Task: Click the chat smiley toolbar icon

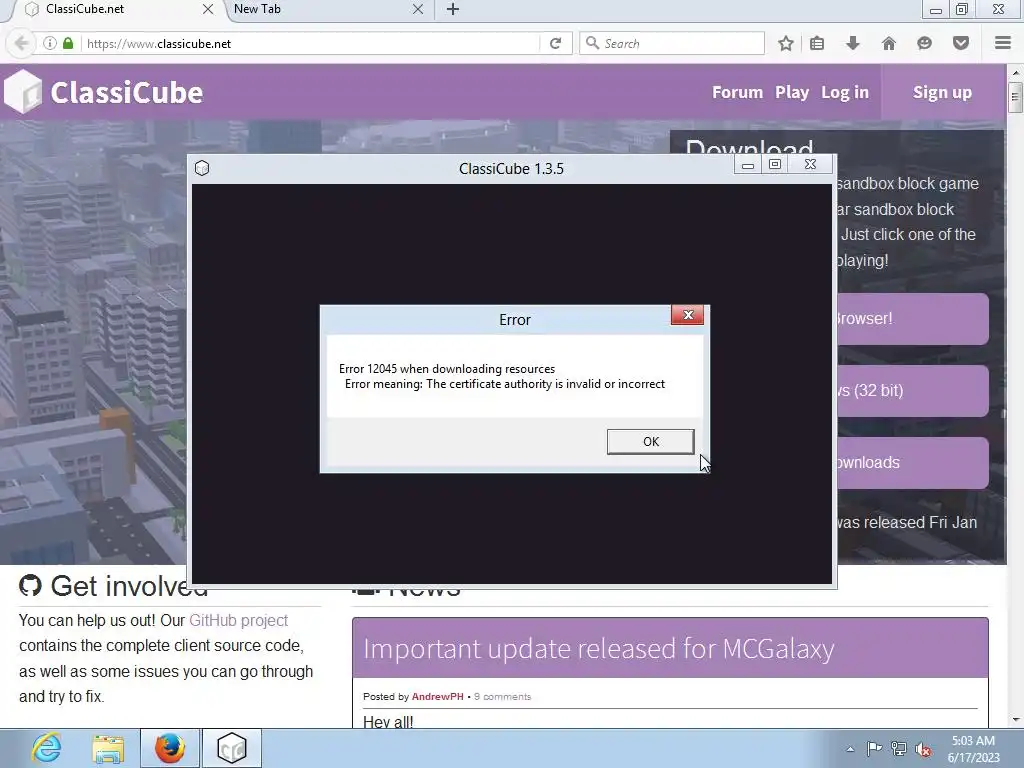Action: (924, 44)
